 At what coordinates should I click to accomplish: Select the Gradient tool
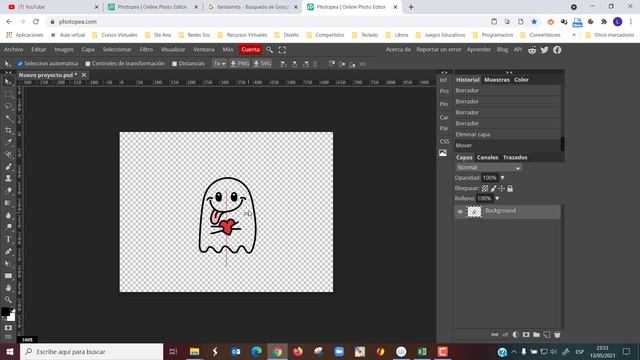[8, 203]
